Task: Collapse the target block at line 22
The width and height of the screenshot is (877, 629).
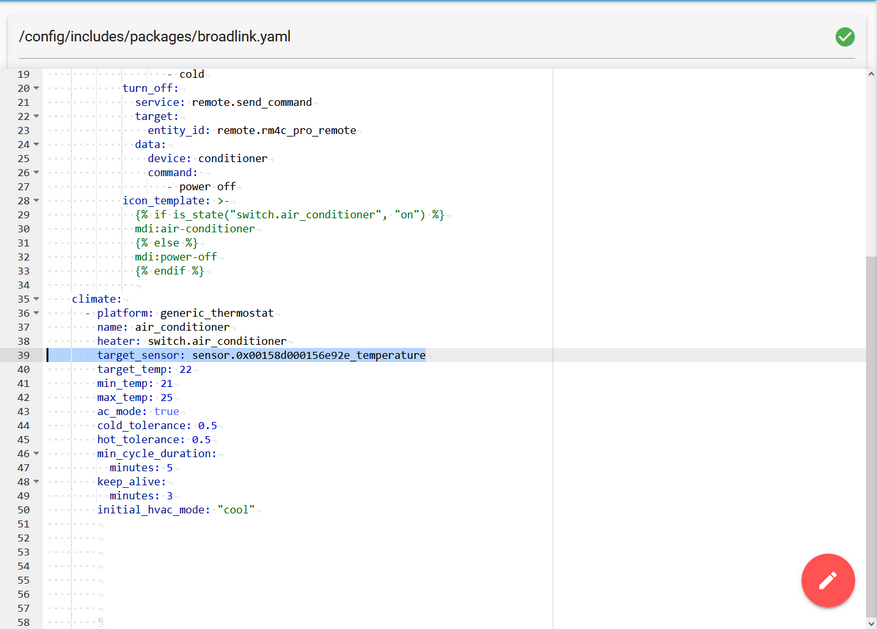Action: [x=36, y=116]
